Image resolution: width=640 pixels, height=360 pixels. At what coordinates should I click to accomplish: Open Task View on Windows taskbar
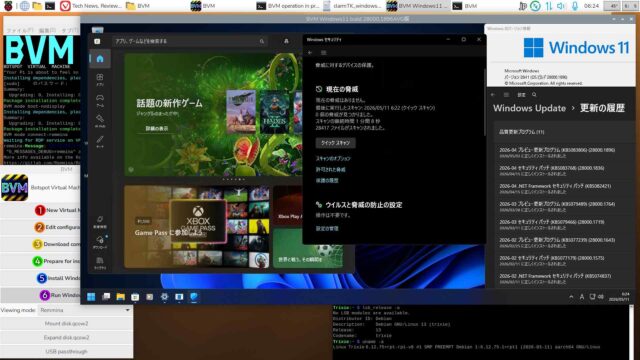click(x=106, y=297)
